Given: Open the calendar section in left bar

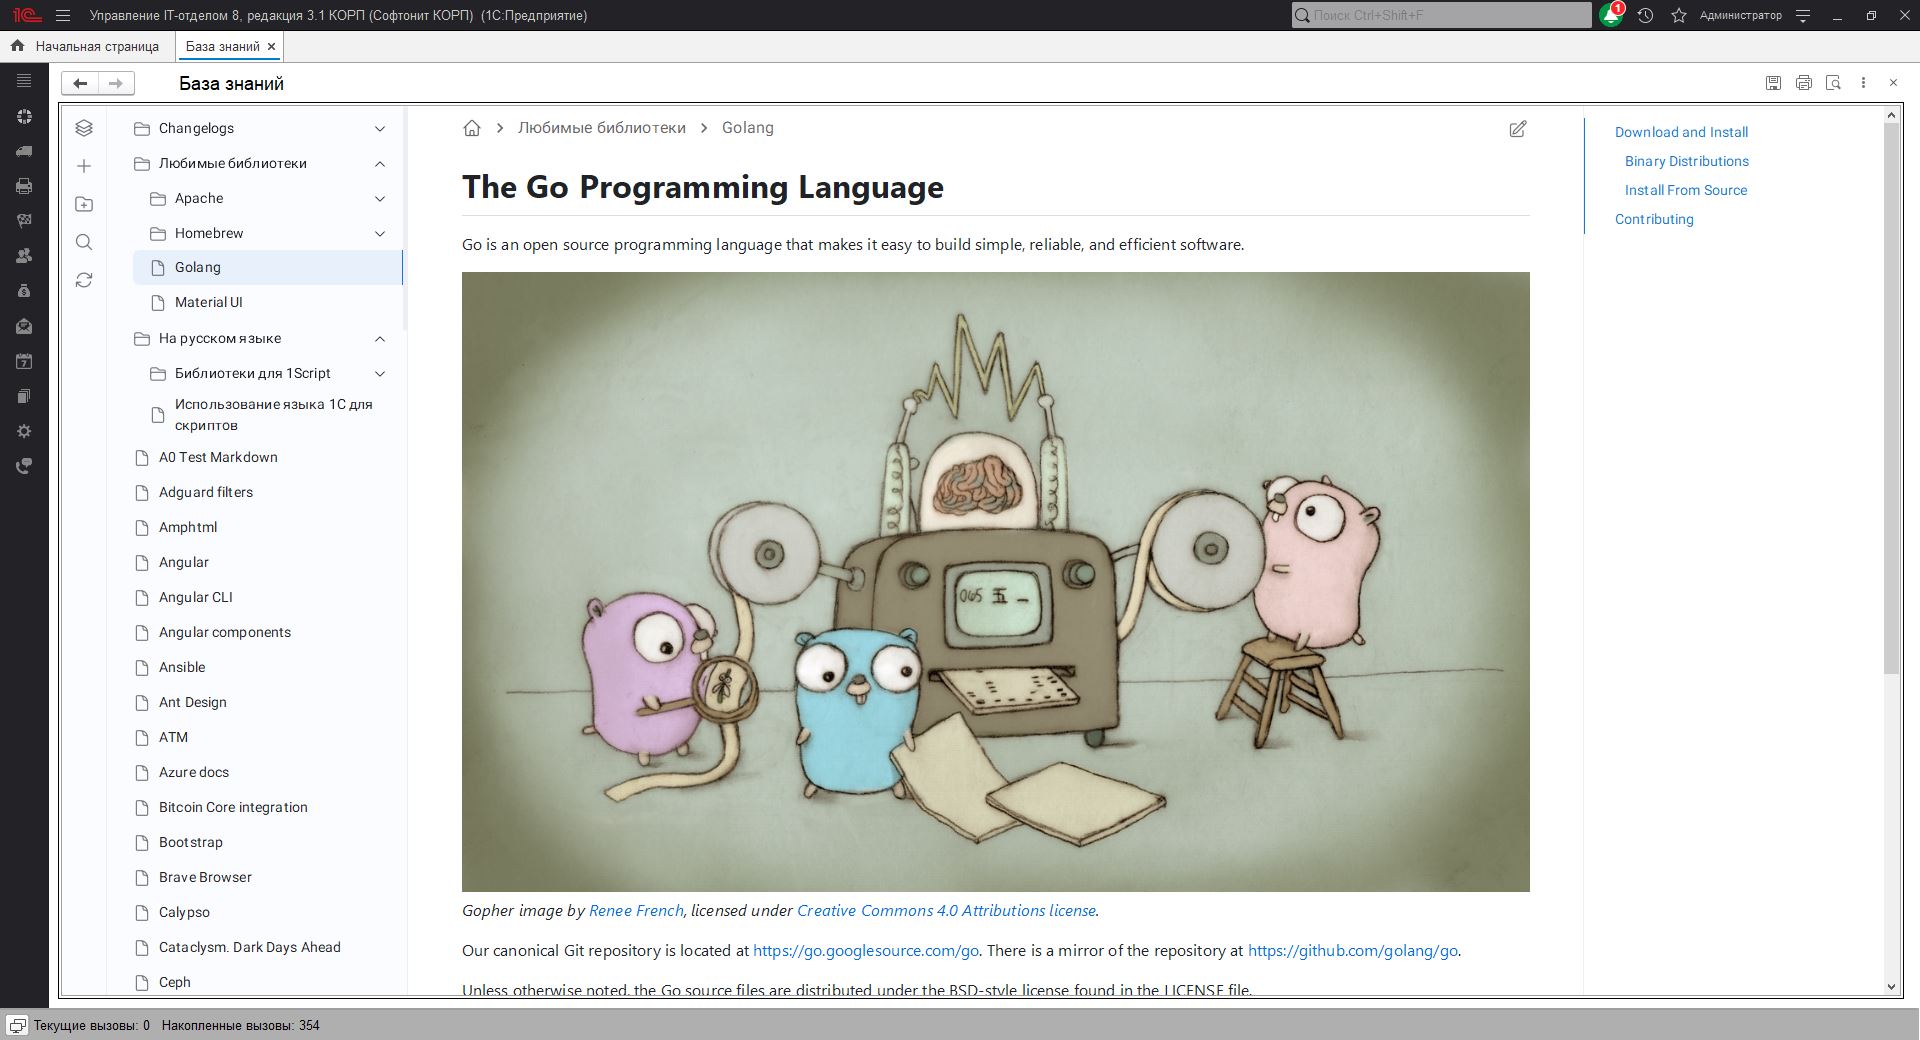Looking at the screenshot, I should pos(24,361).
